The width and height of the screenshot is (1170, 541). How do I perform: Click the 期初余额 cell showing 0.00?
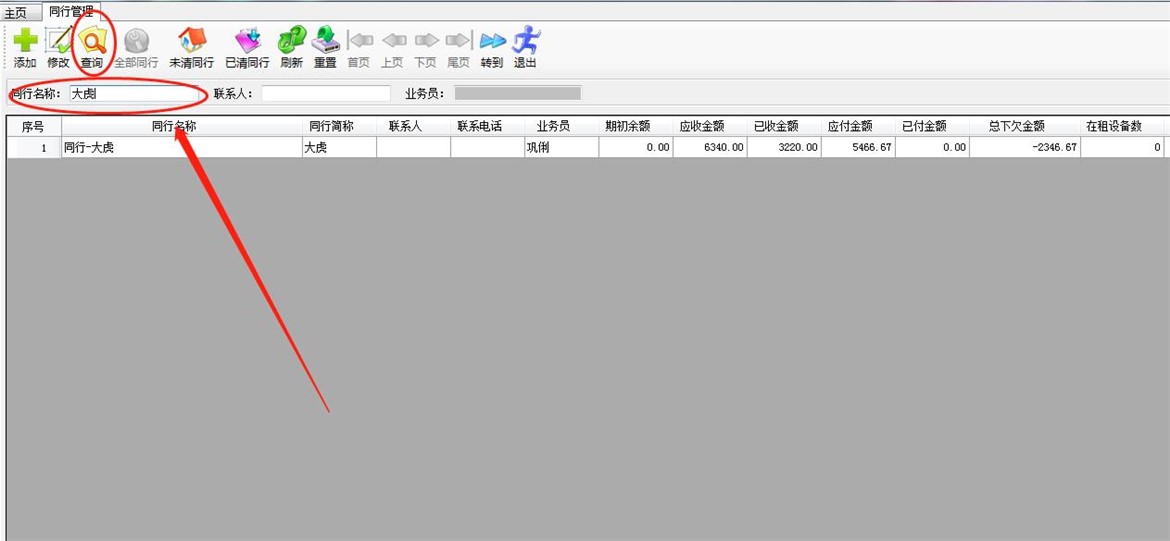[x=635, y=147]
